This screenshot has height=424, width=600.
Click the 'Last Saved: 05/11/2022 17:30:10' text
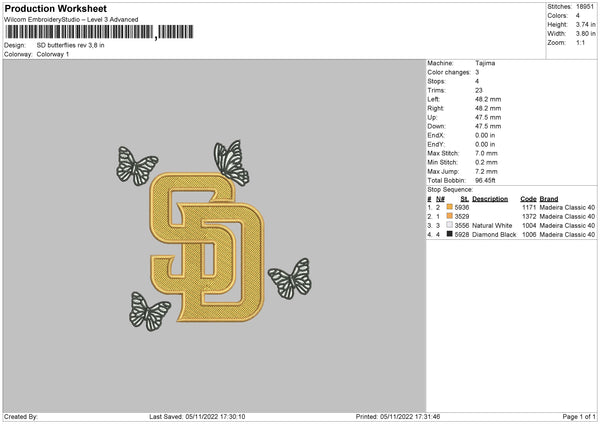click(197, 417)
